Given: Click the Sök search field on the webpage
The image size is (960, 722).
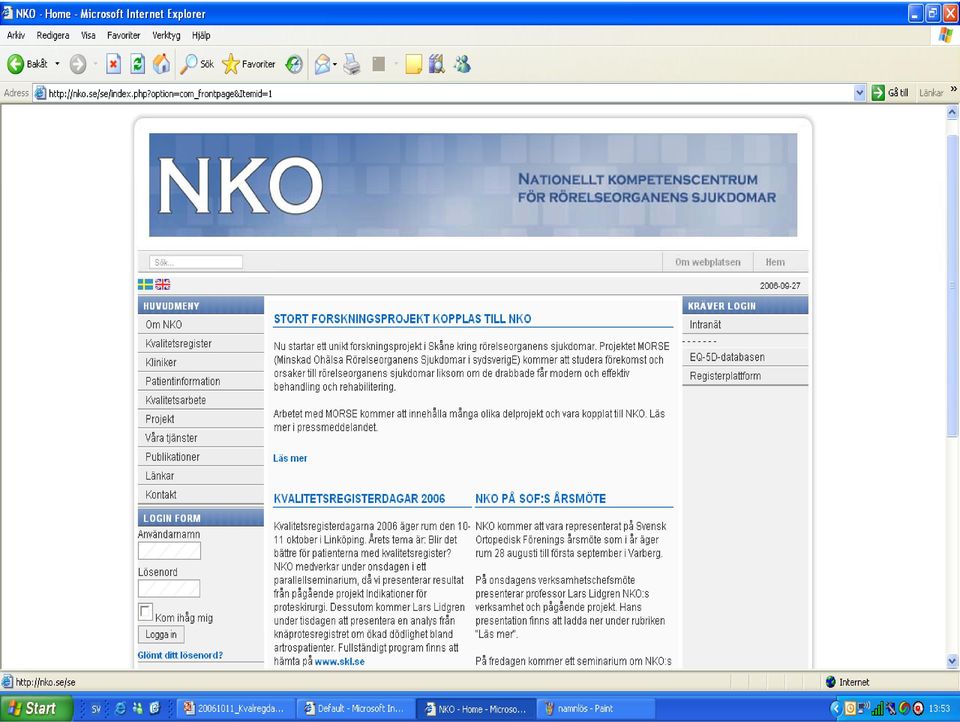Looking at the screenshot, I should tap(196, 262).
